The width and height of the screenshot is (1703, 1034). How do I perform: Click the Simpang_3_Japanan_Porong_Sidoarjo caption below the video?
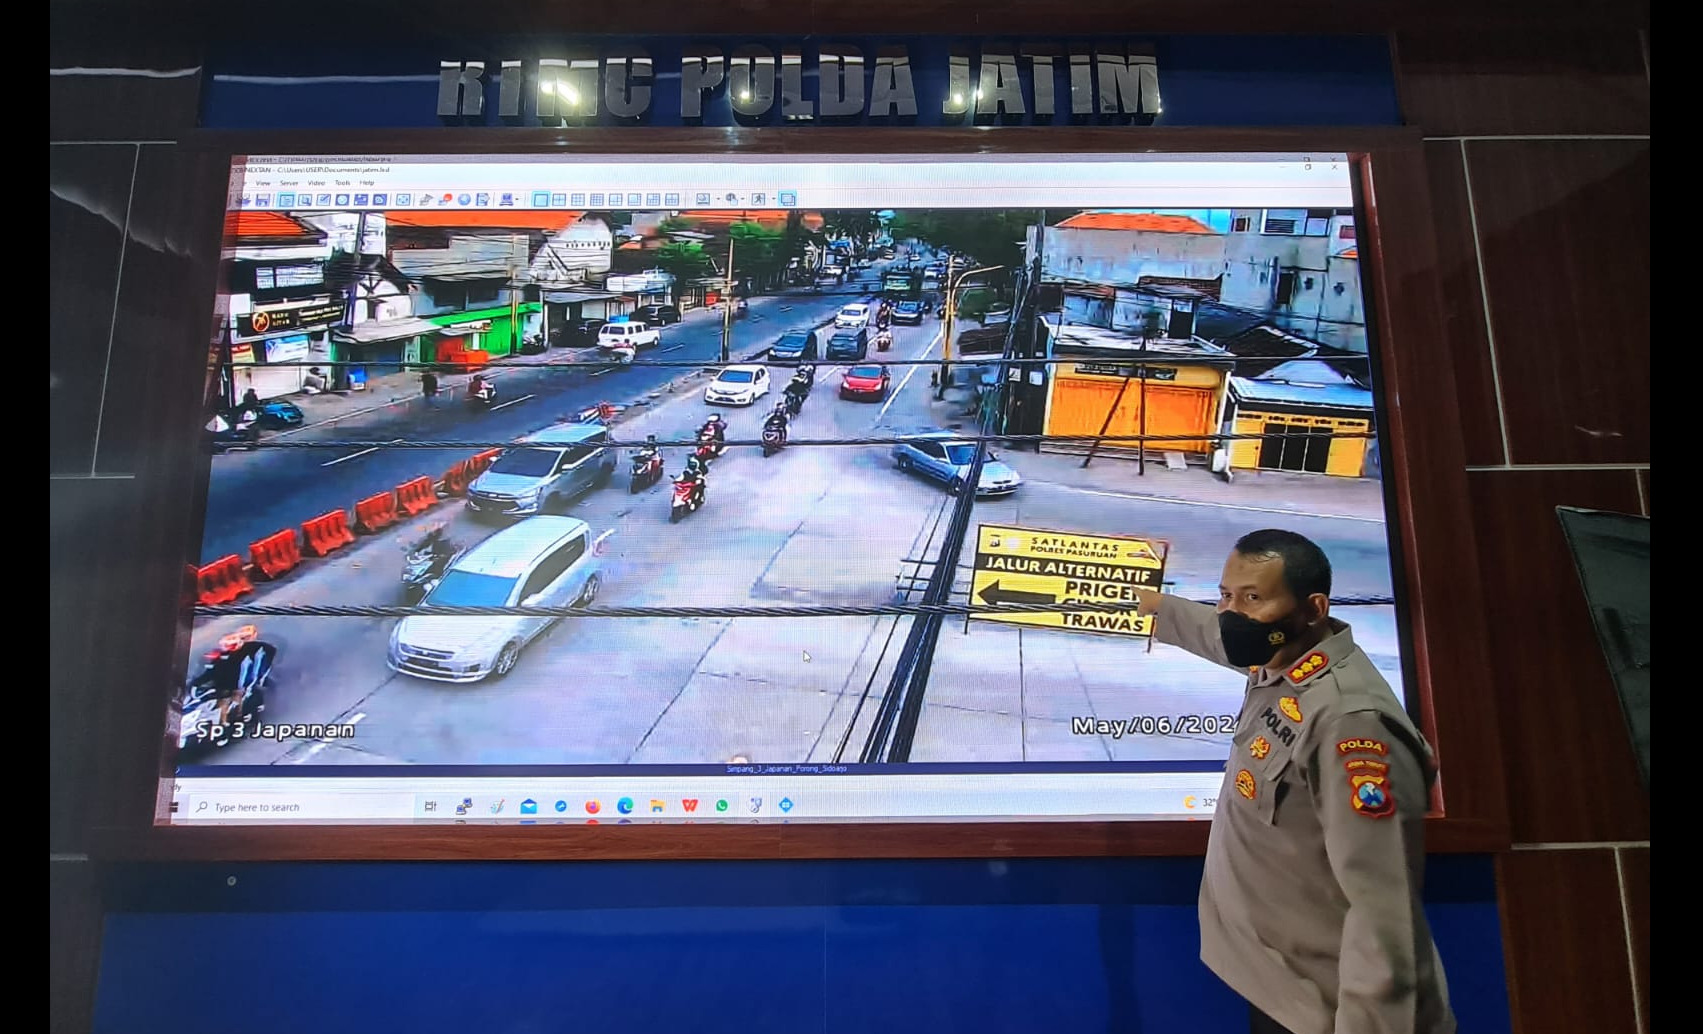786,769
